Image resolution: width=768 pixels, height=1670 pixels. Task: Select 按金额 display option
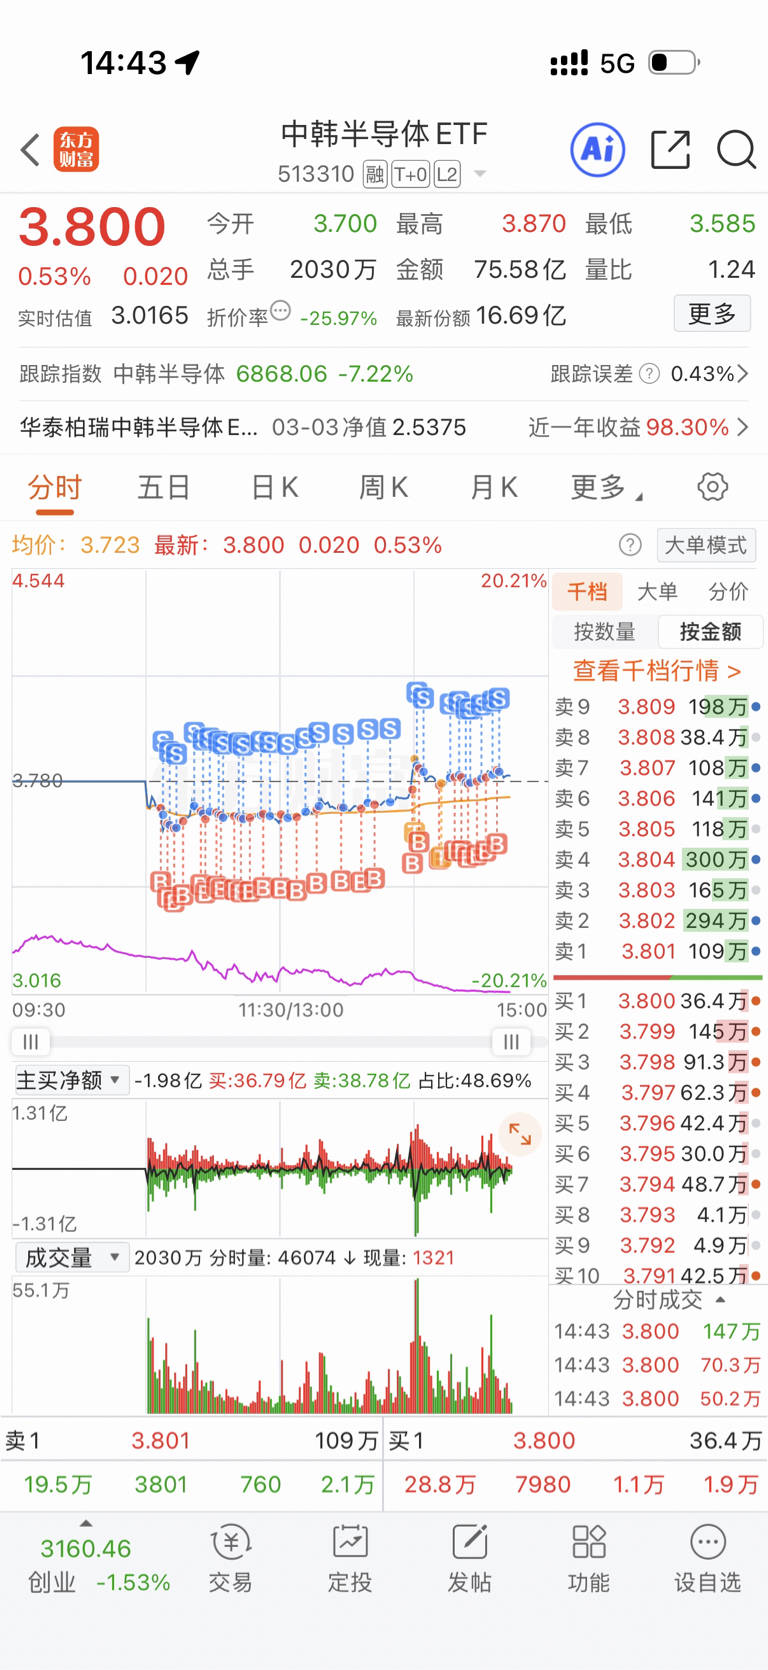point(711,632)
